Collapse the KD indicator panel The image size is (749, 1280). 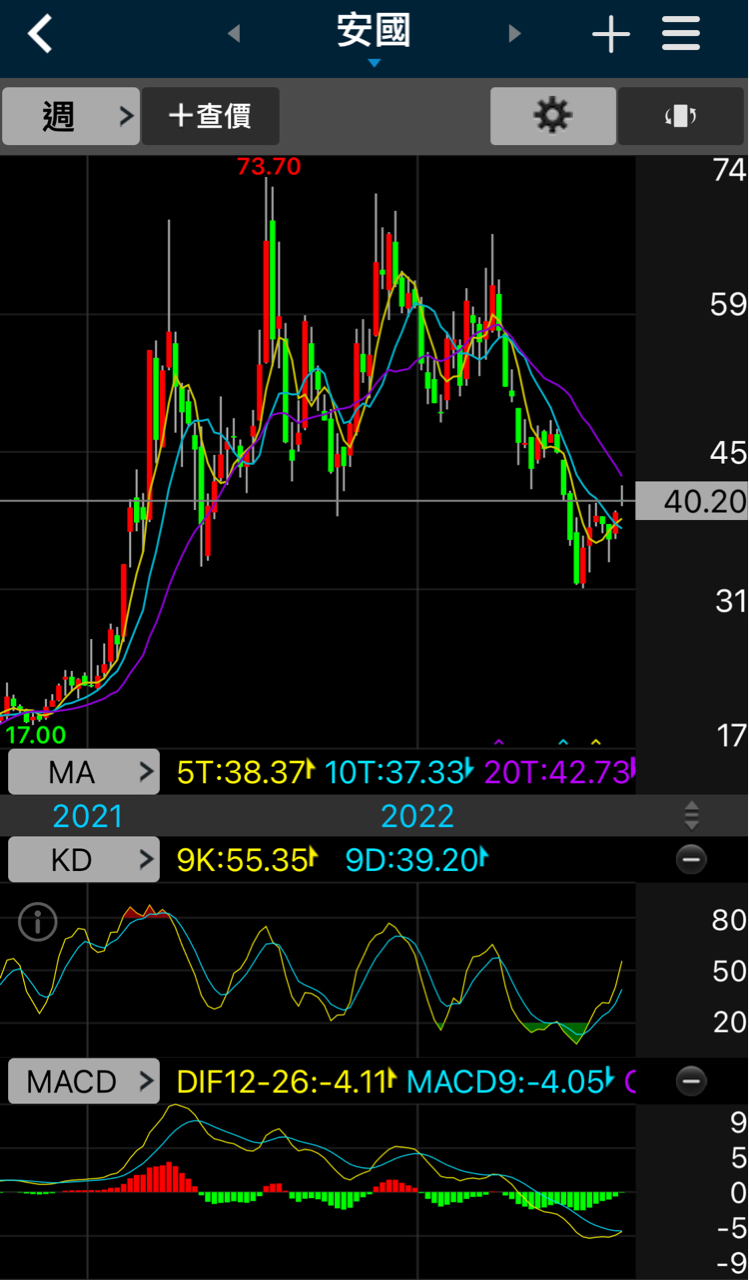coord(691,859)
